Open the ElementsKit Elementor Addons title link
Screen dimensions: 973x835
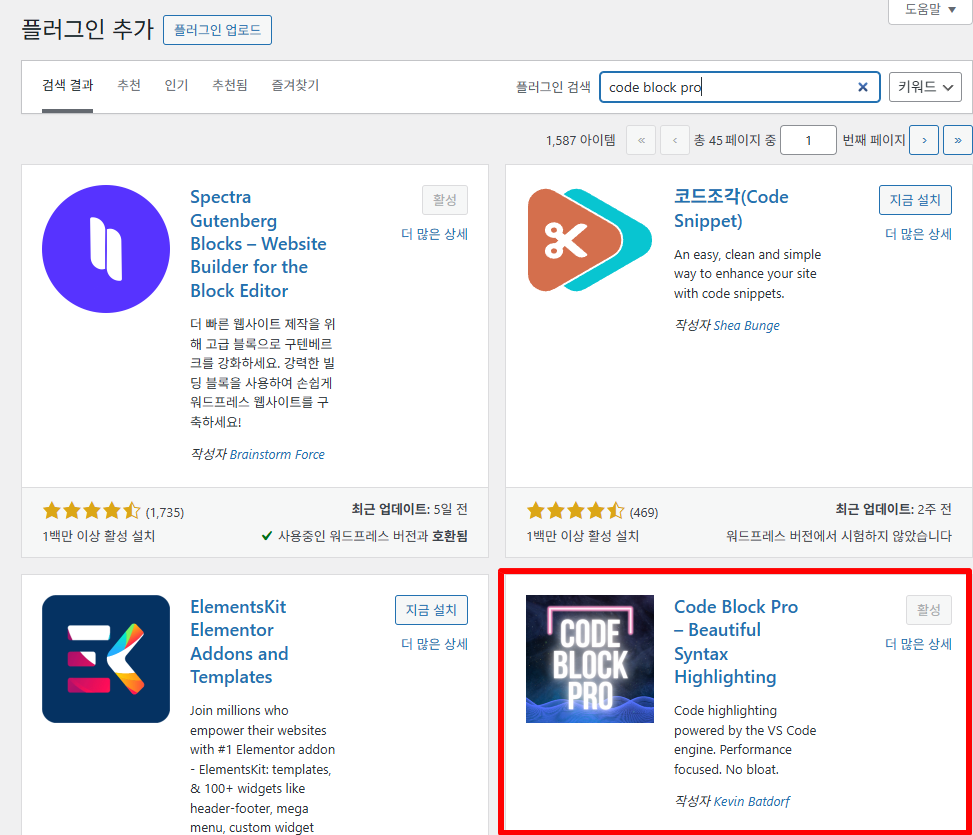(240, 641)
